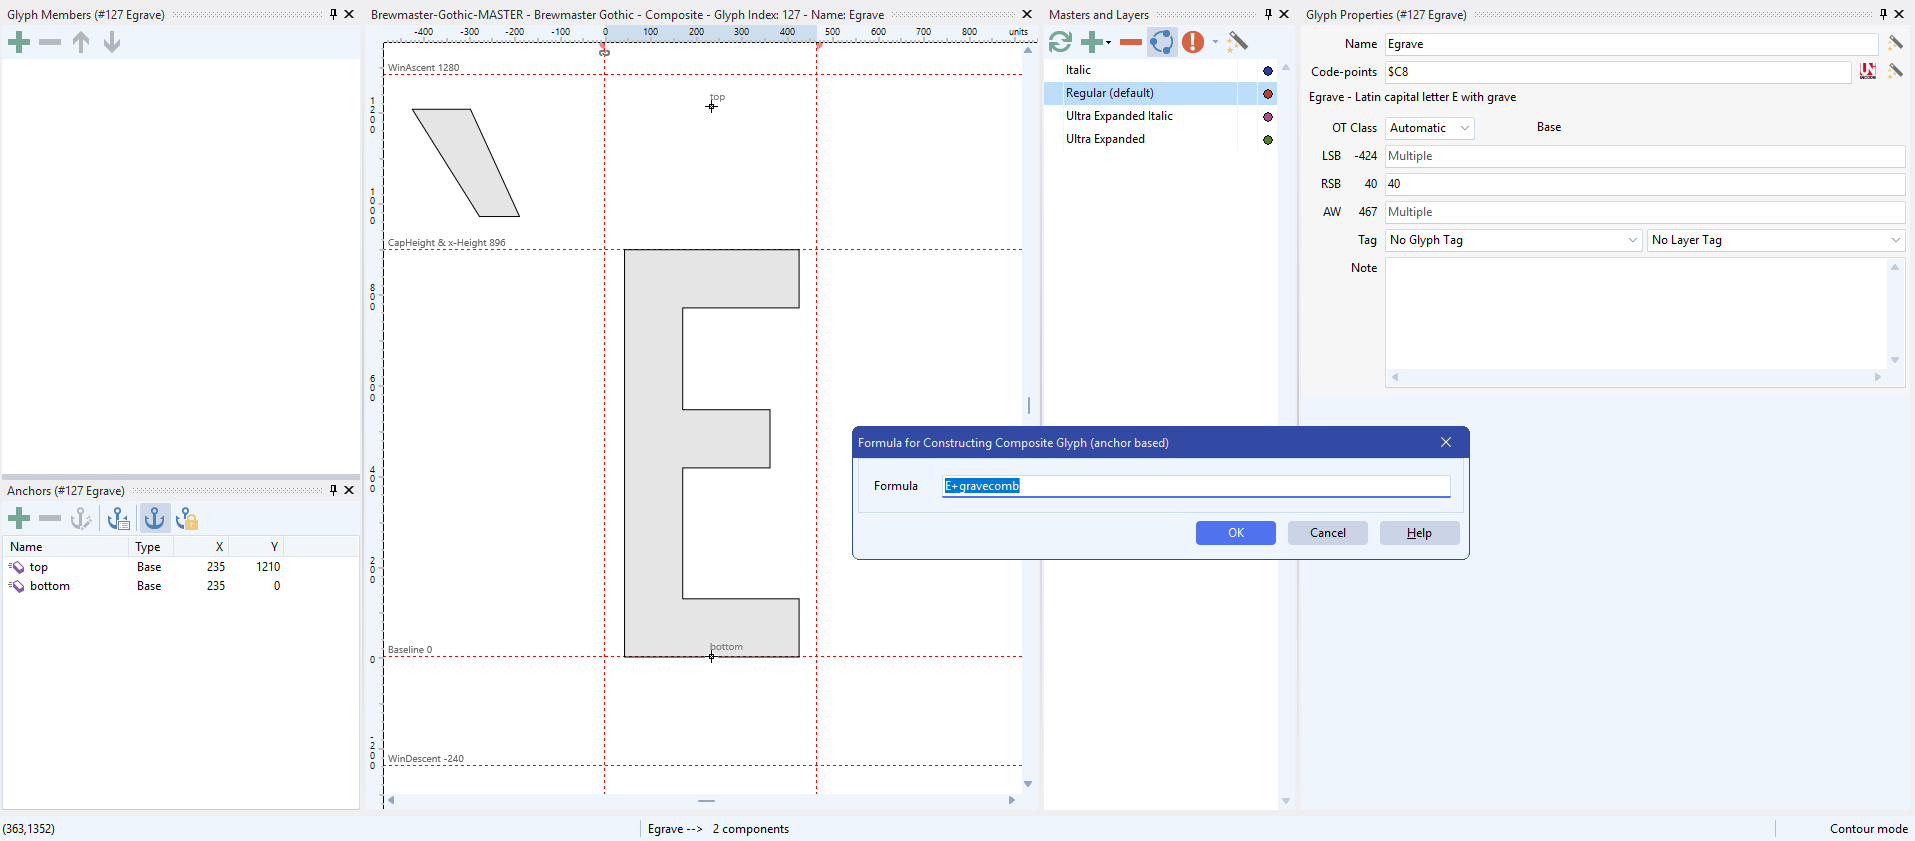Remove master using red minus icon
The width and height of the screenshot is (1915, 841).
point(1130,42)
